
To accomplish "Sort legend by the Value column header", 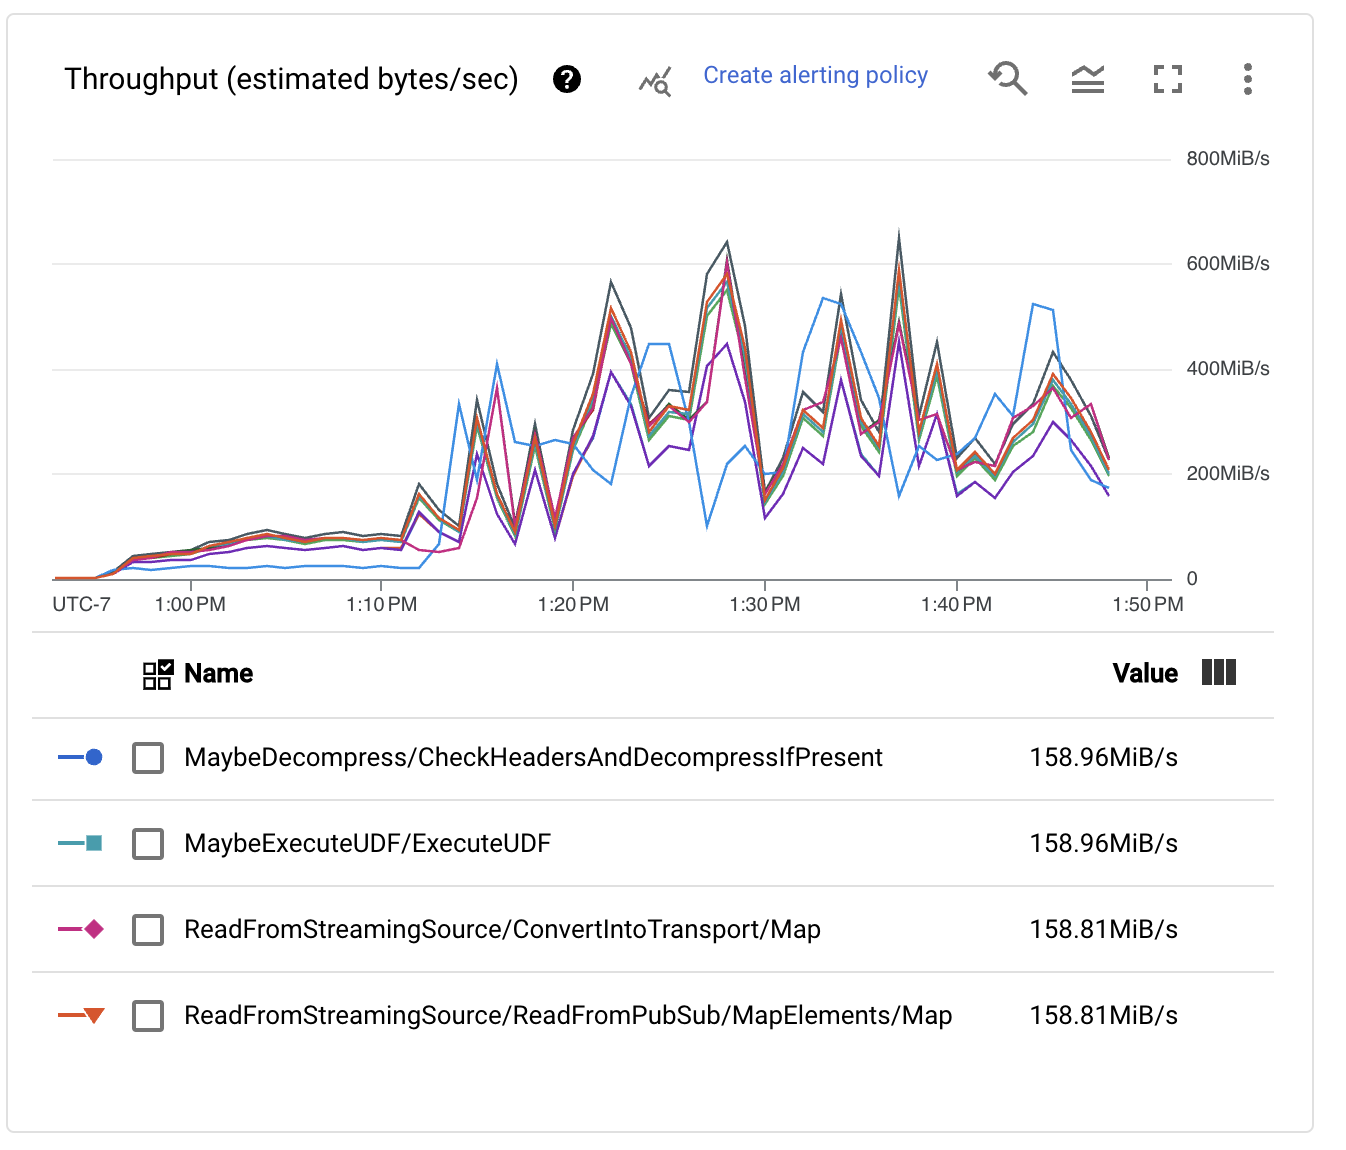I will (x=1144, y=674).
